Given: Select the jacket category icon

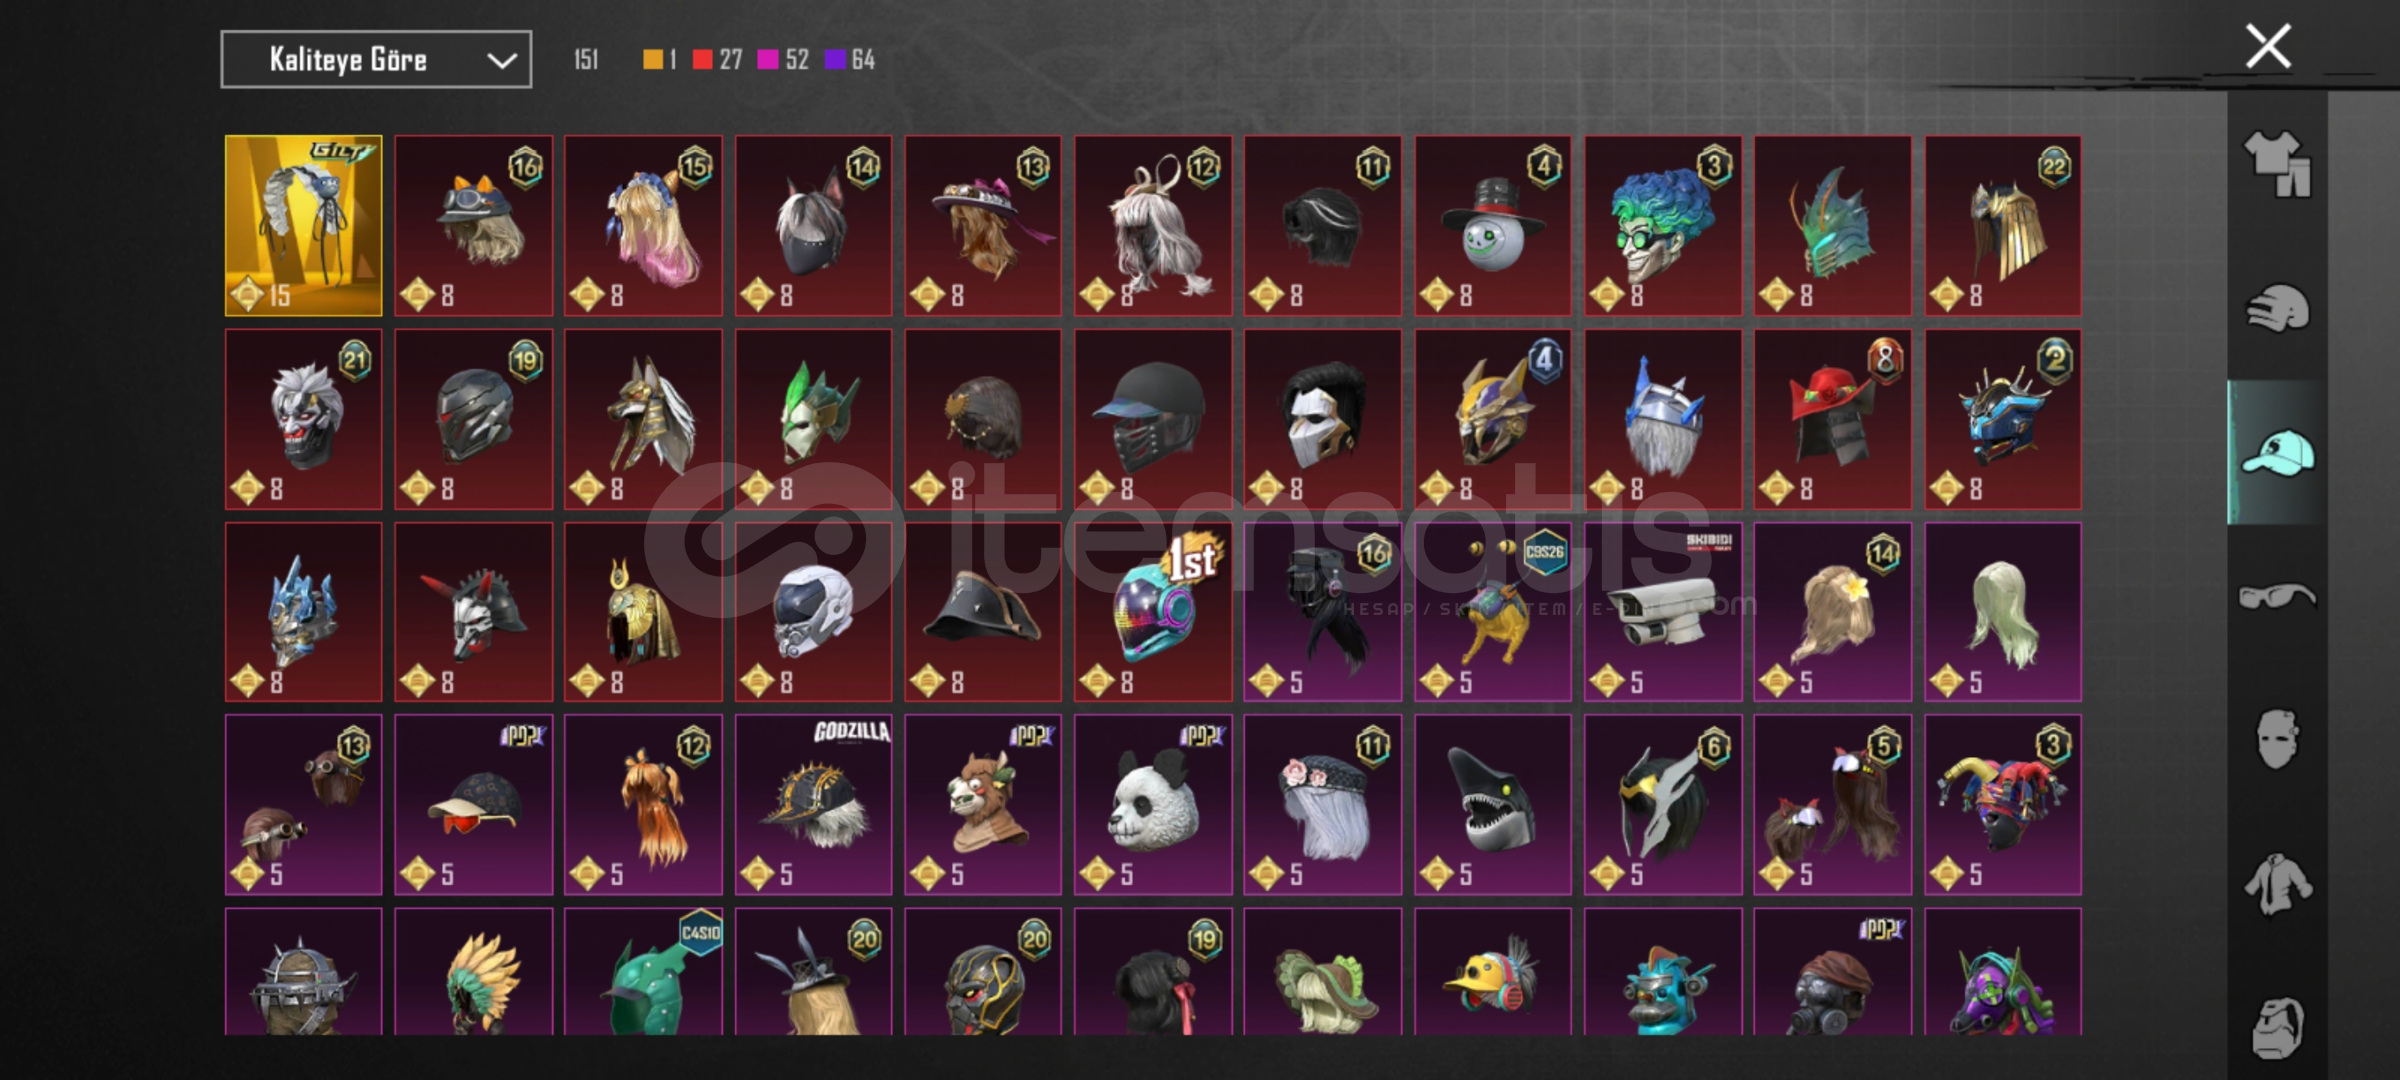Looking at the screenshot, I should [x=2277, y=884].
